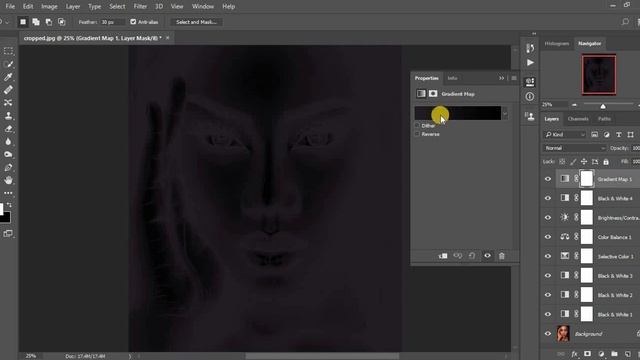This screenshot has height=360, width=640.
Task: Collapse Properties panel with double arrows
Action: [501, 78]
